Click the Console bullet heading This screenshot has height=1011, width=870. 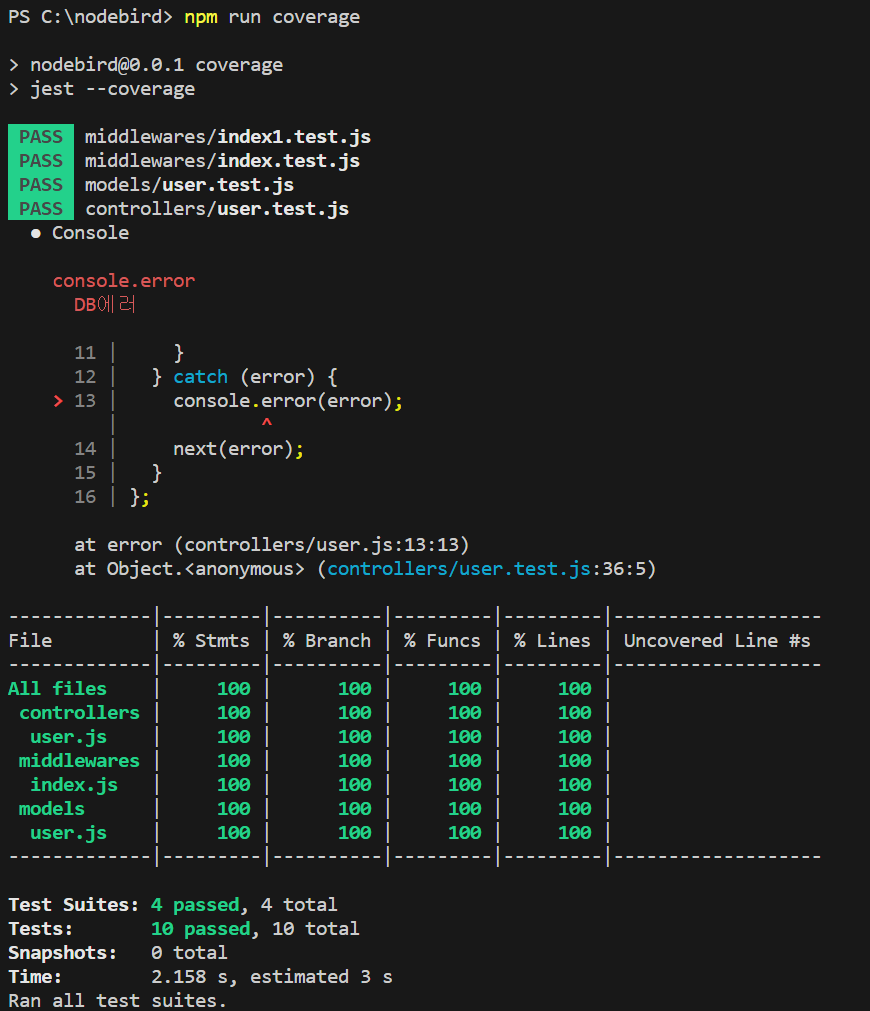80,233
